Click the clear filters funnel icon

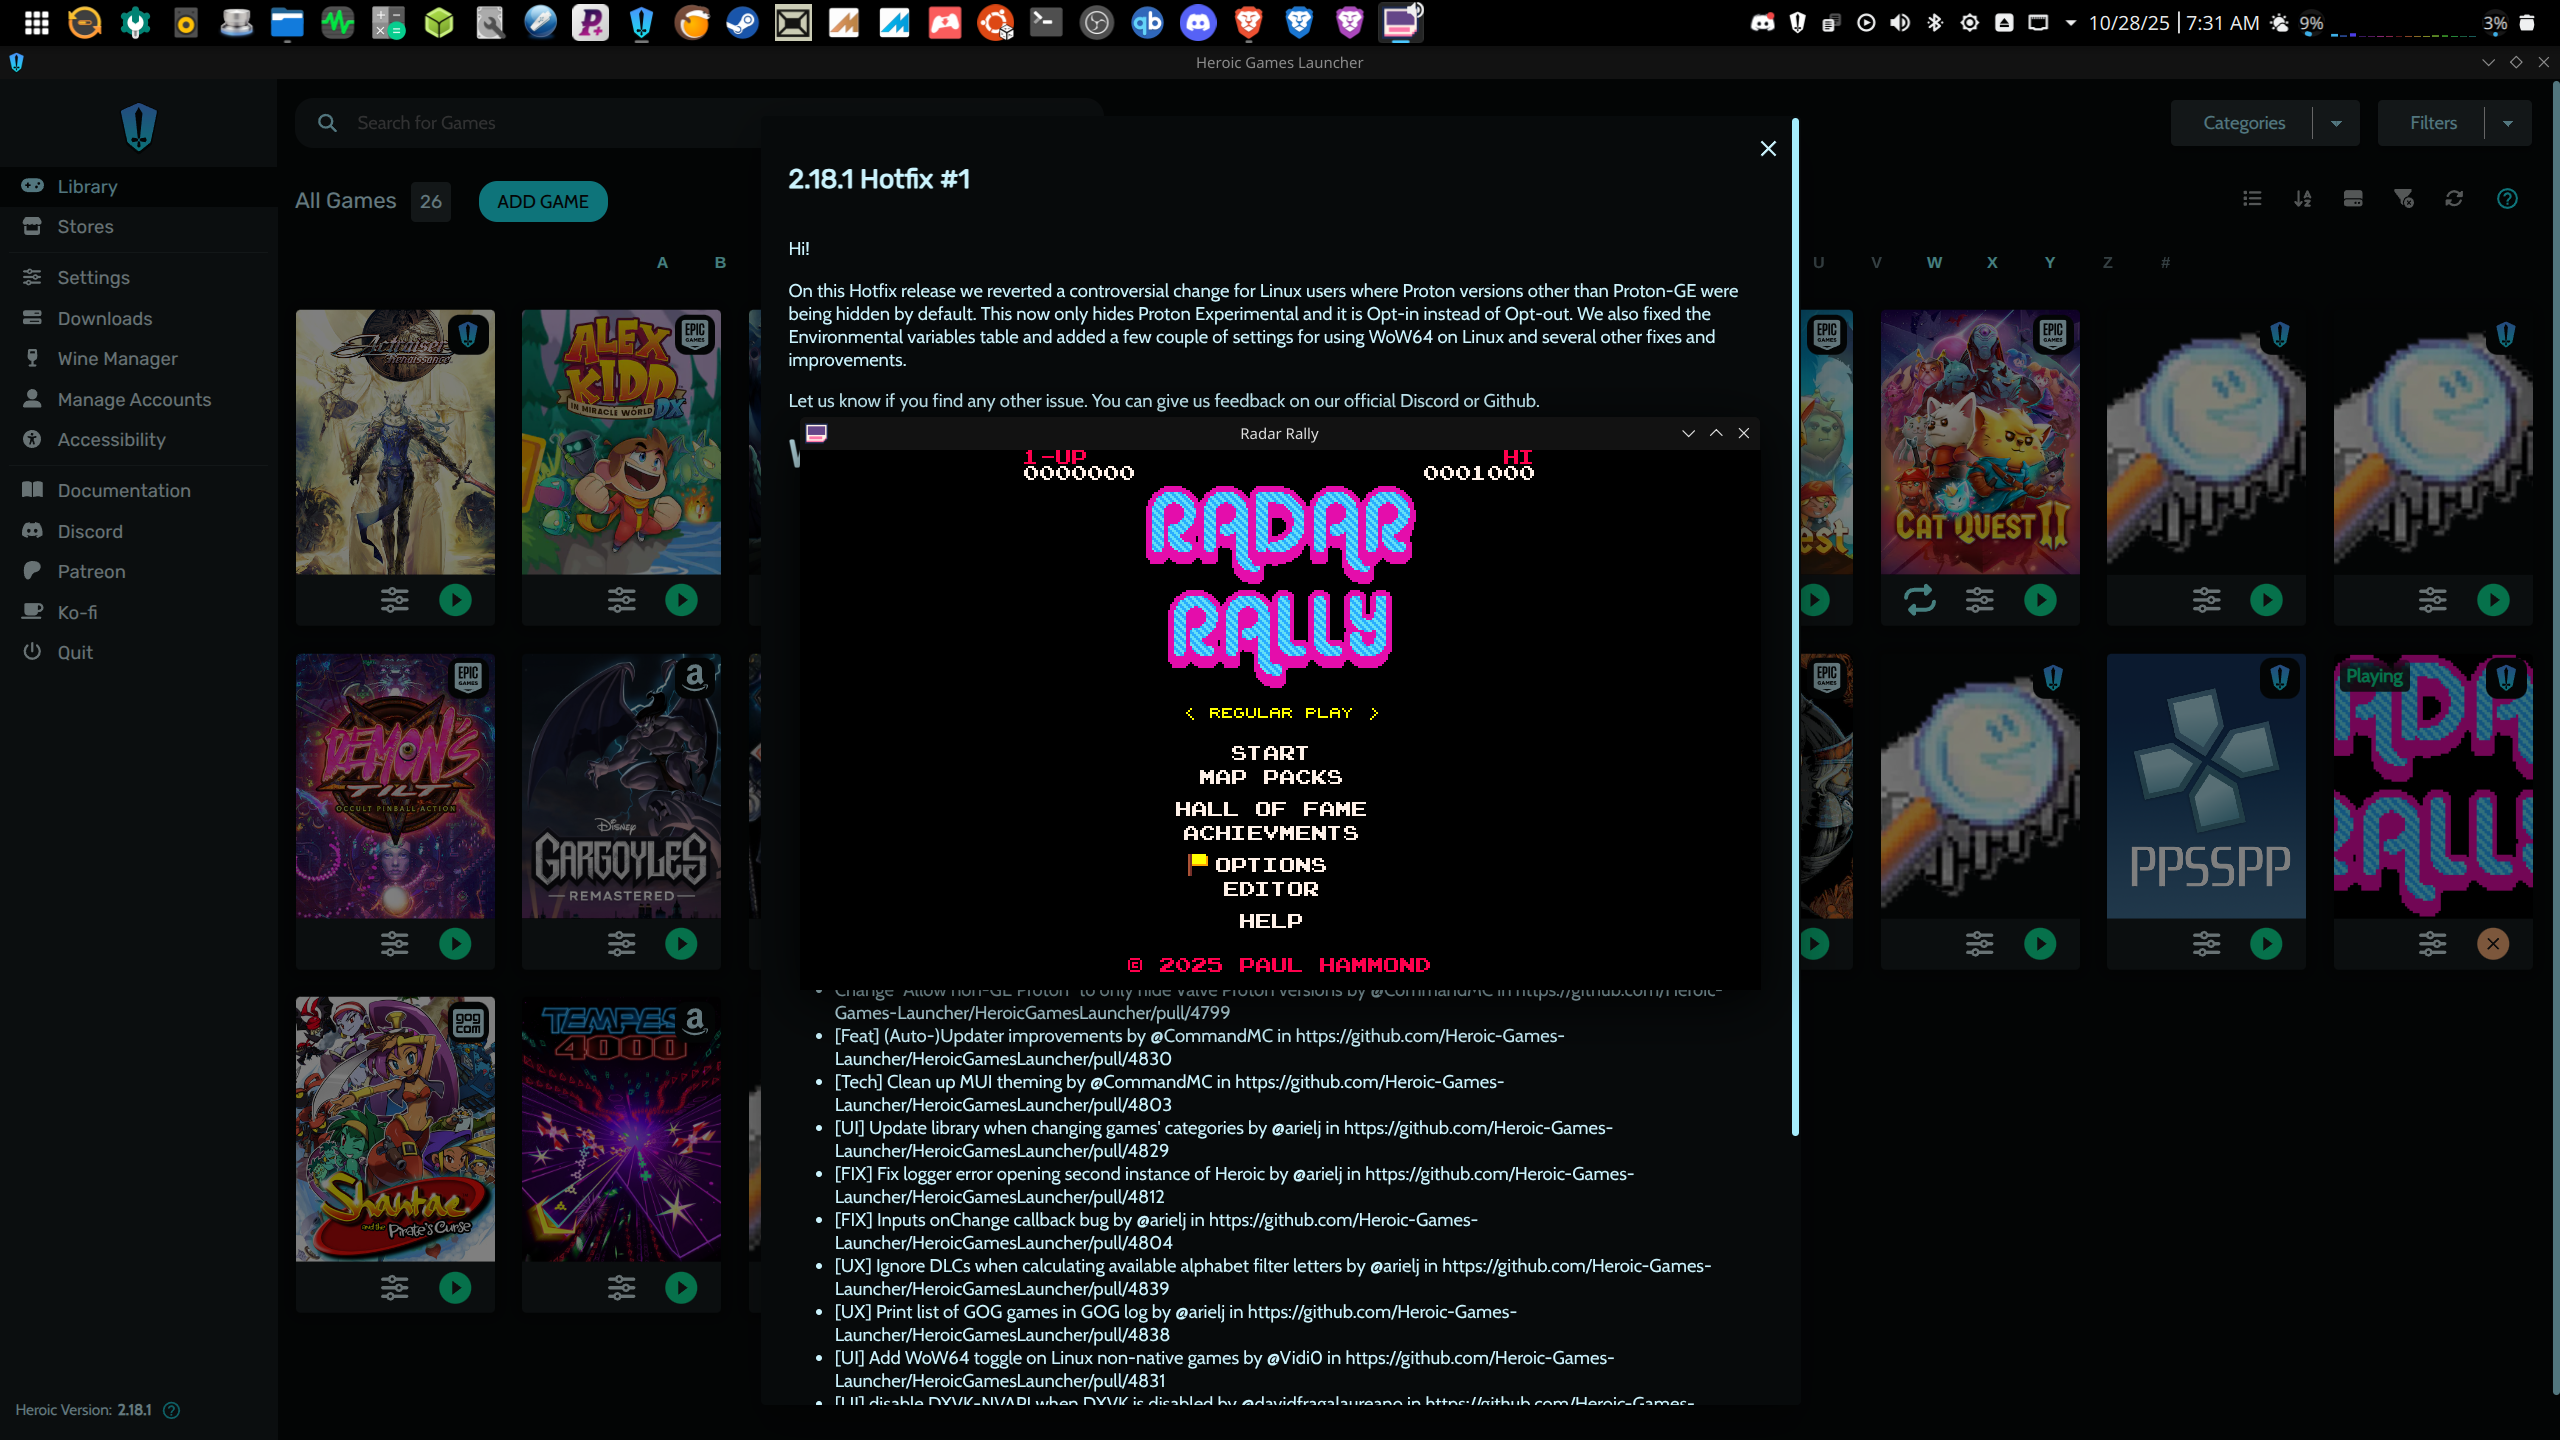[x=2404, y=199]
